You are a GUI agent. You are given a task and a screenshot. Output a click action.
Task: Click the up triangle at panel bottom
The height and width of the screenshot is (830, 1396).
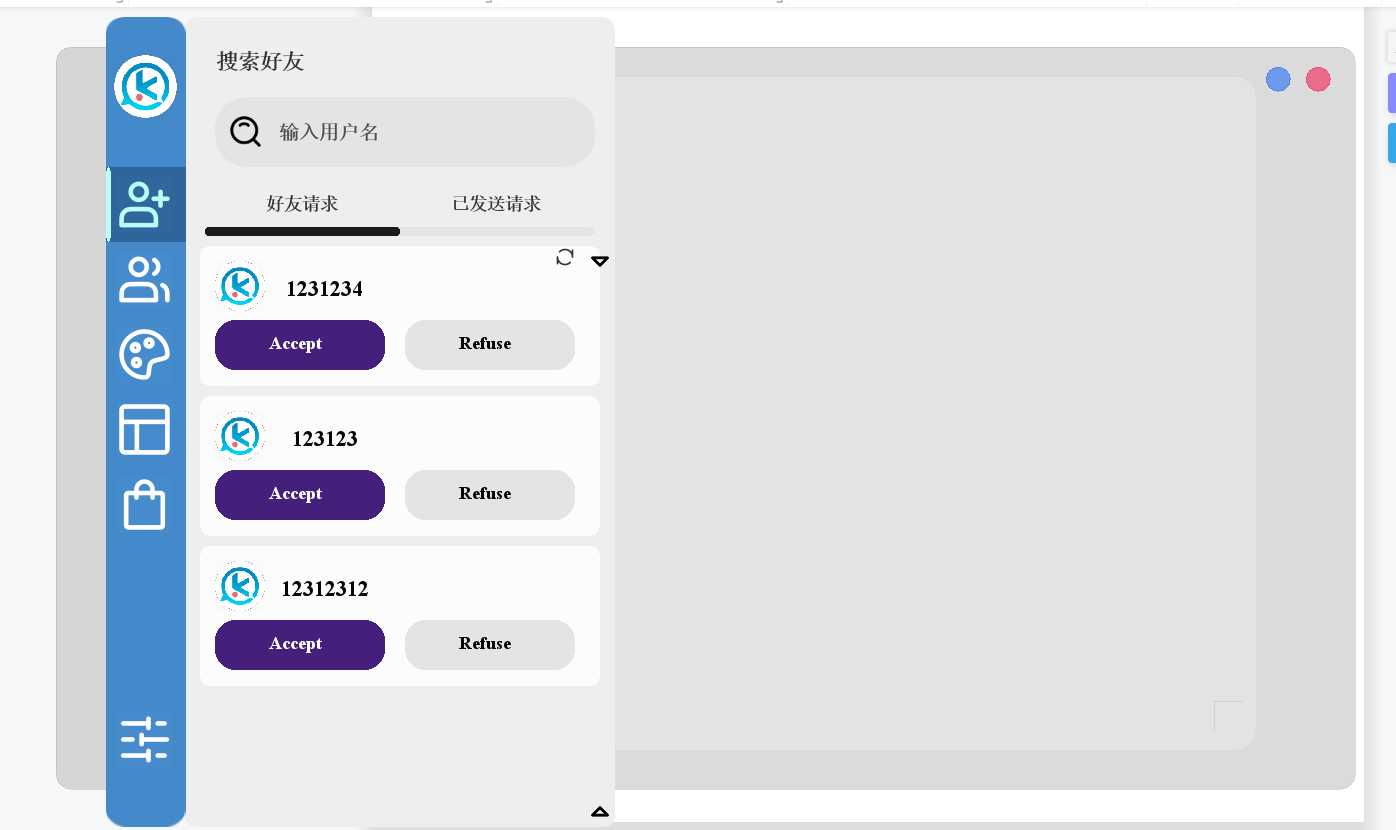pyautogui.click(x=600, y=811)
